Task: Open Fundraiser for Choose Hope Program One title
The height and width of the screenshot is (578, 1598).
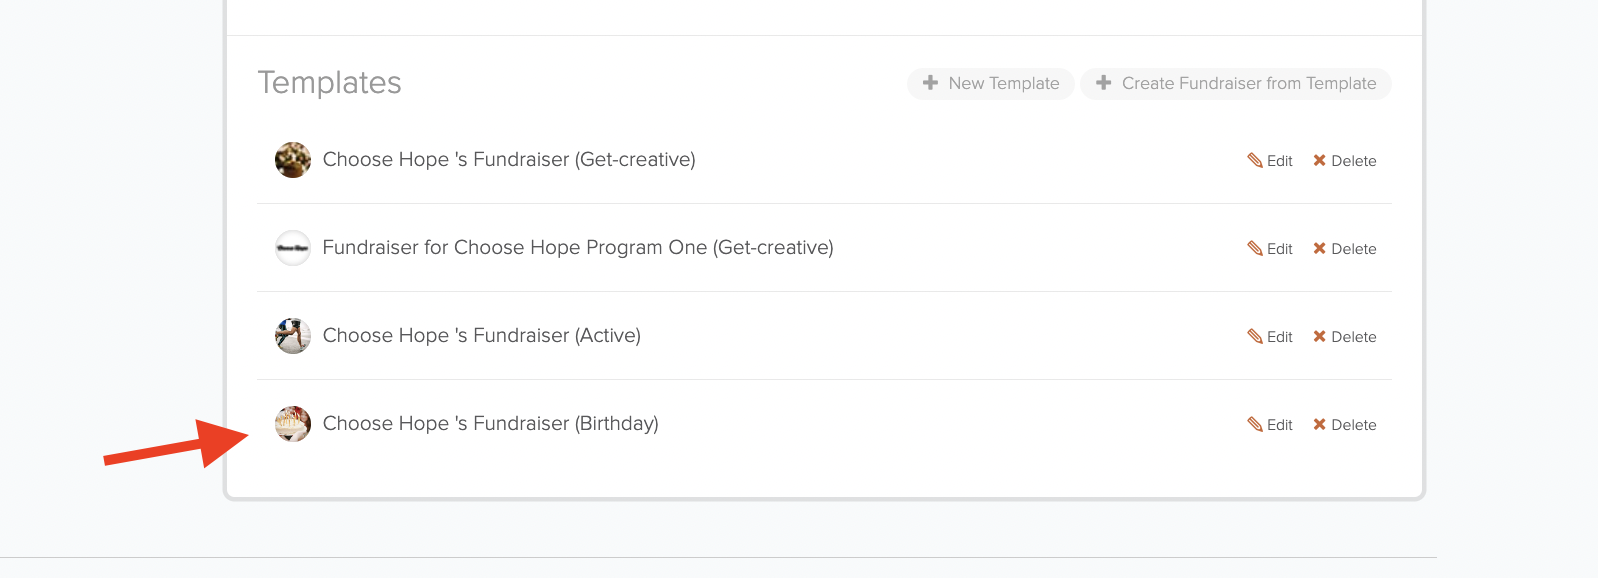Action: coord(578,248)
